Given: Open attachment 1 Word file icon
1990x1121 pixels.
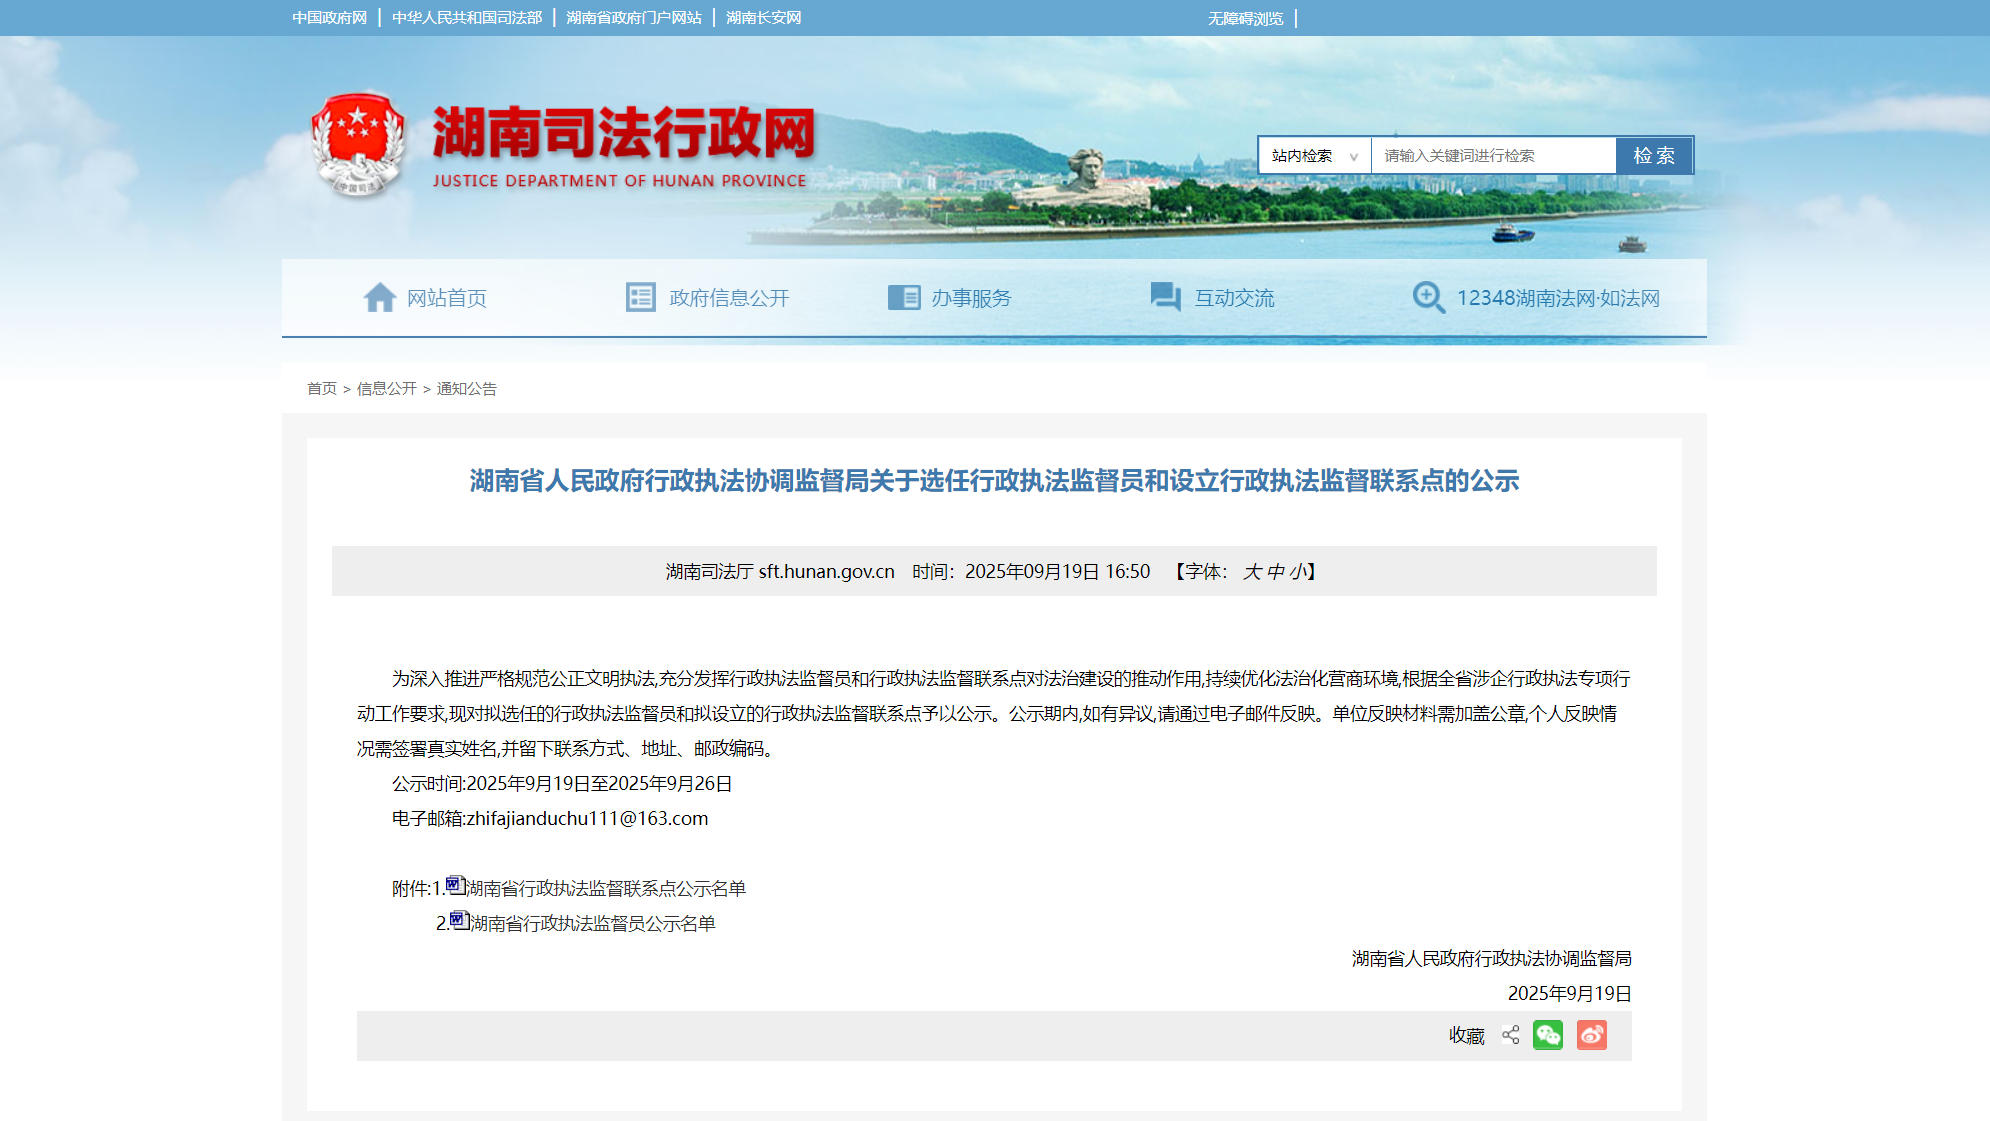Looking at the screenshot, I should pos(456,886).
